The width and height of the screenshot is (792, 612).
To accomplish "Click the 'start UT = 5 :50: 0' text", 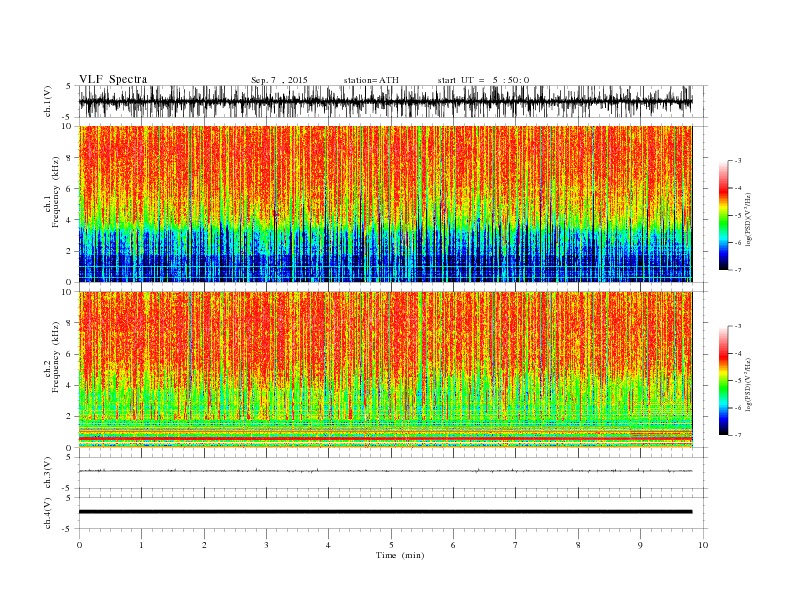I will coord(483,80).
